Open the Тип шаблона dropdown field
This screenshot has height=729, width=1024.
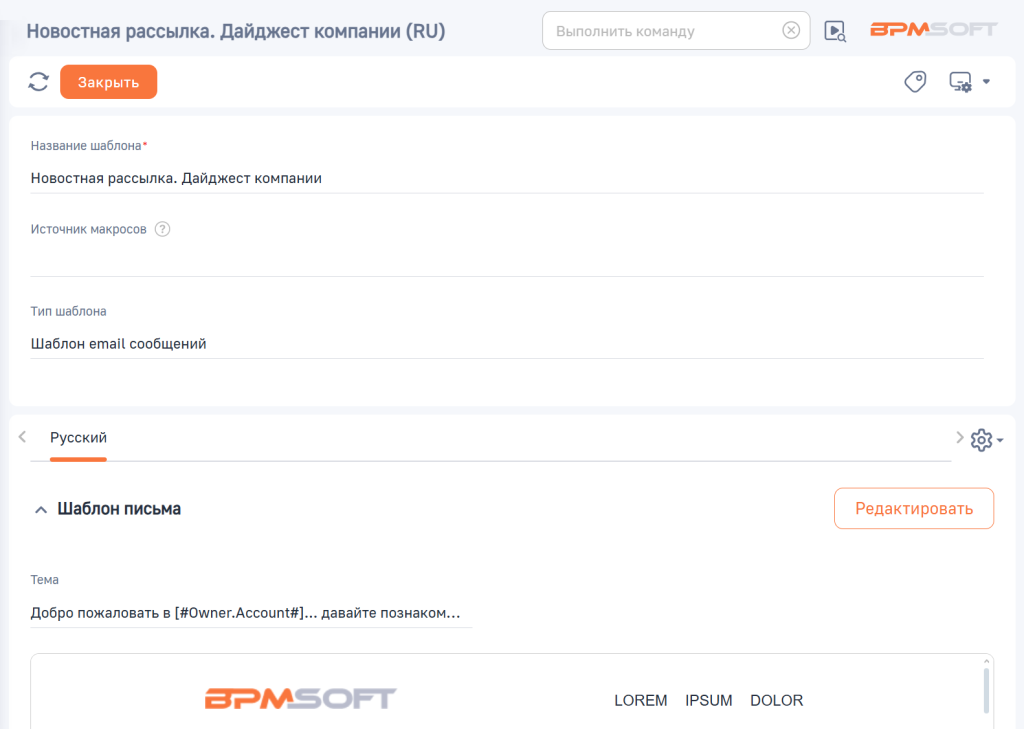click(x=506, y=343)
